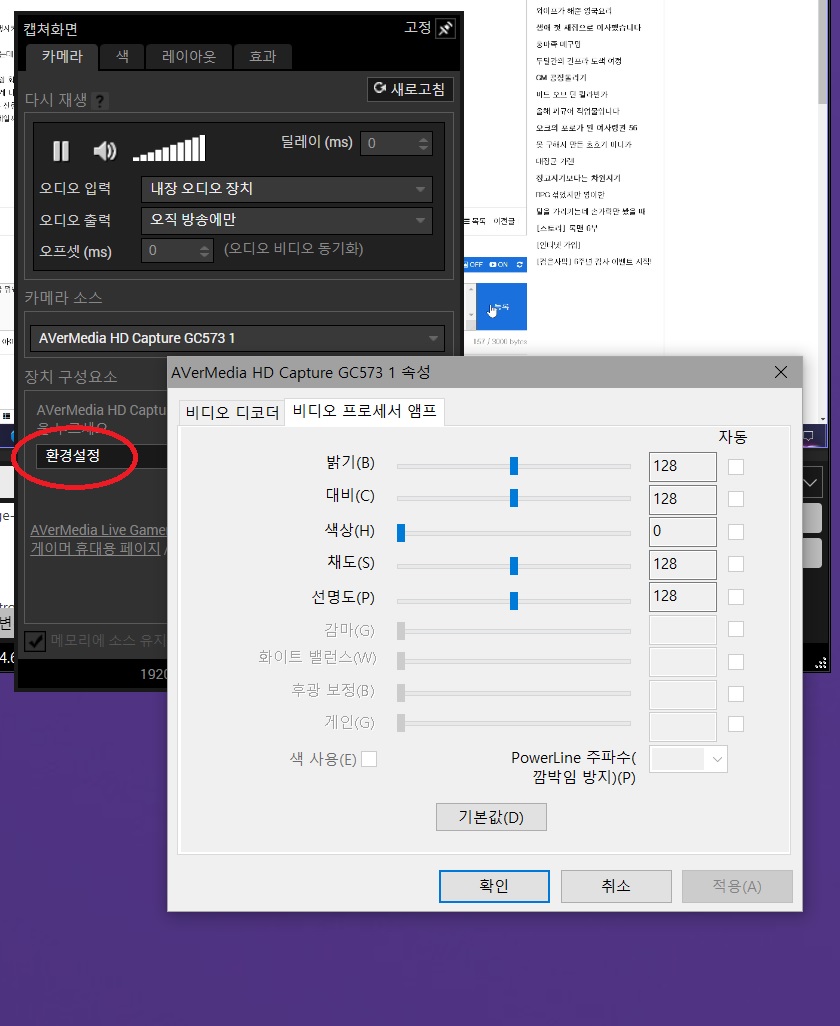The height and width of the screenshot is (1026, 840).
Task: Mute audio with the speaker icon
Action: [105, 150]
